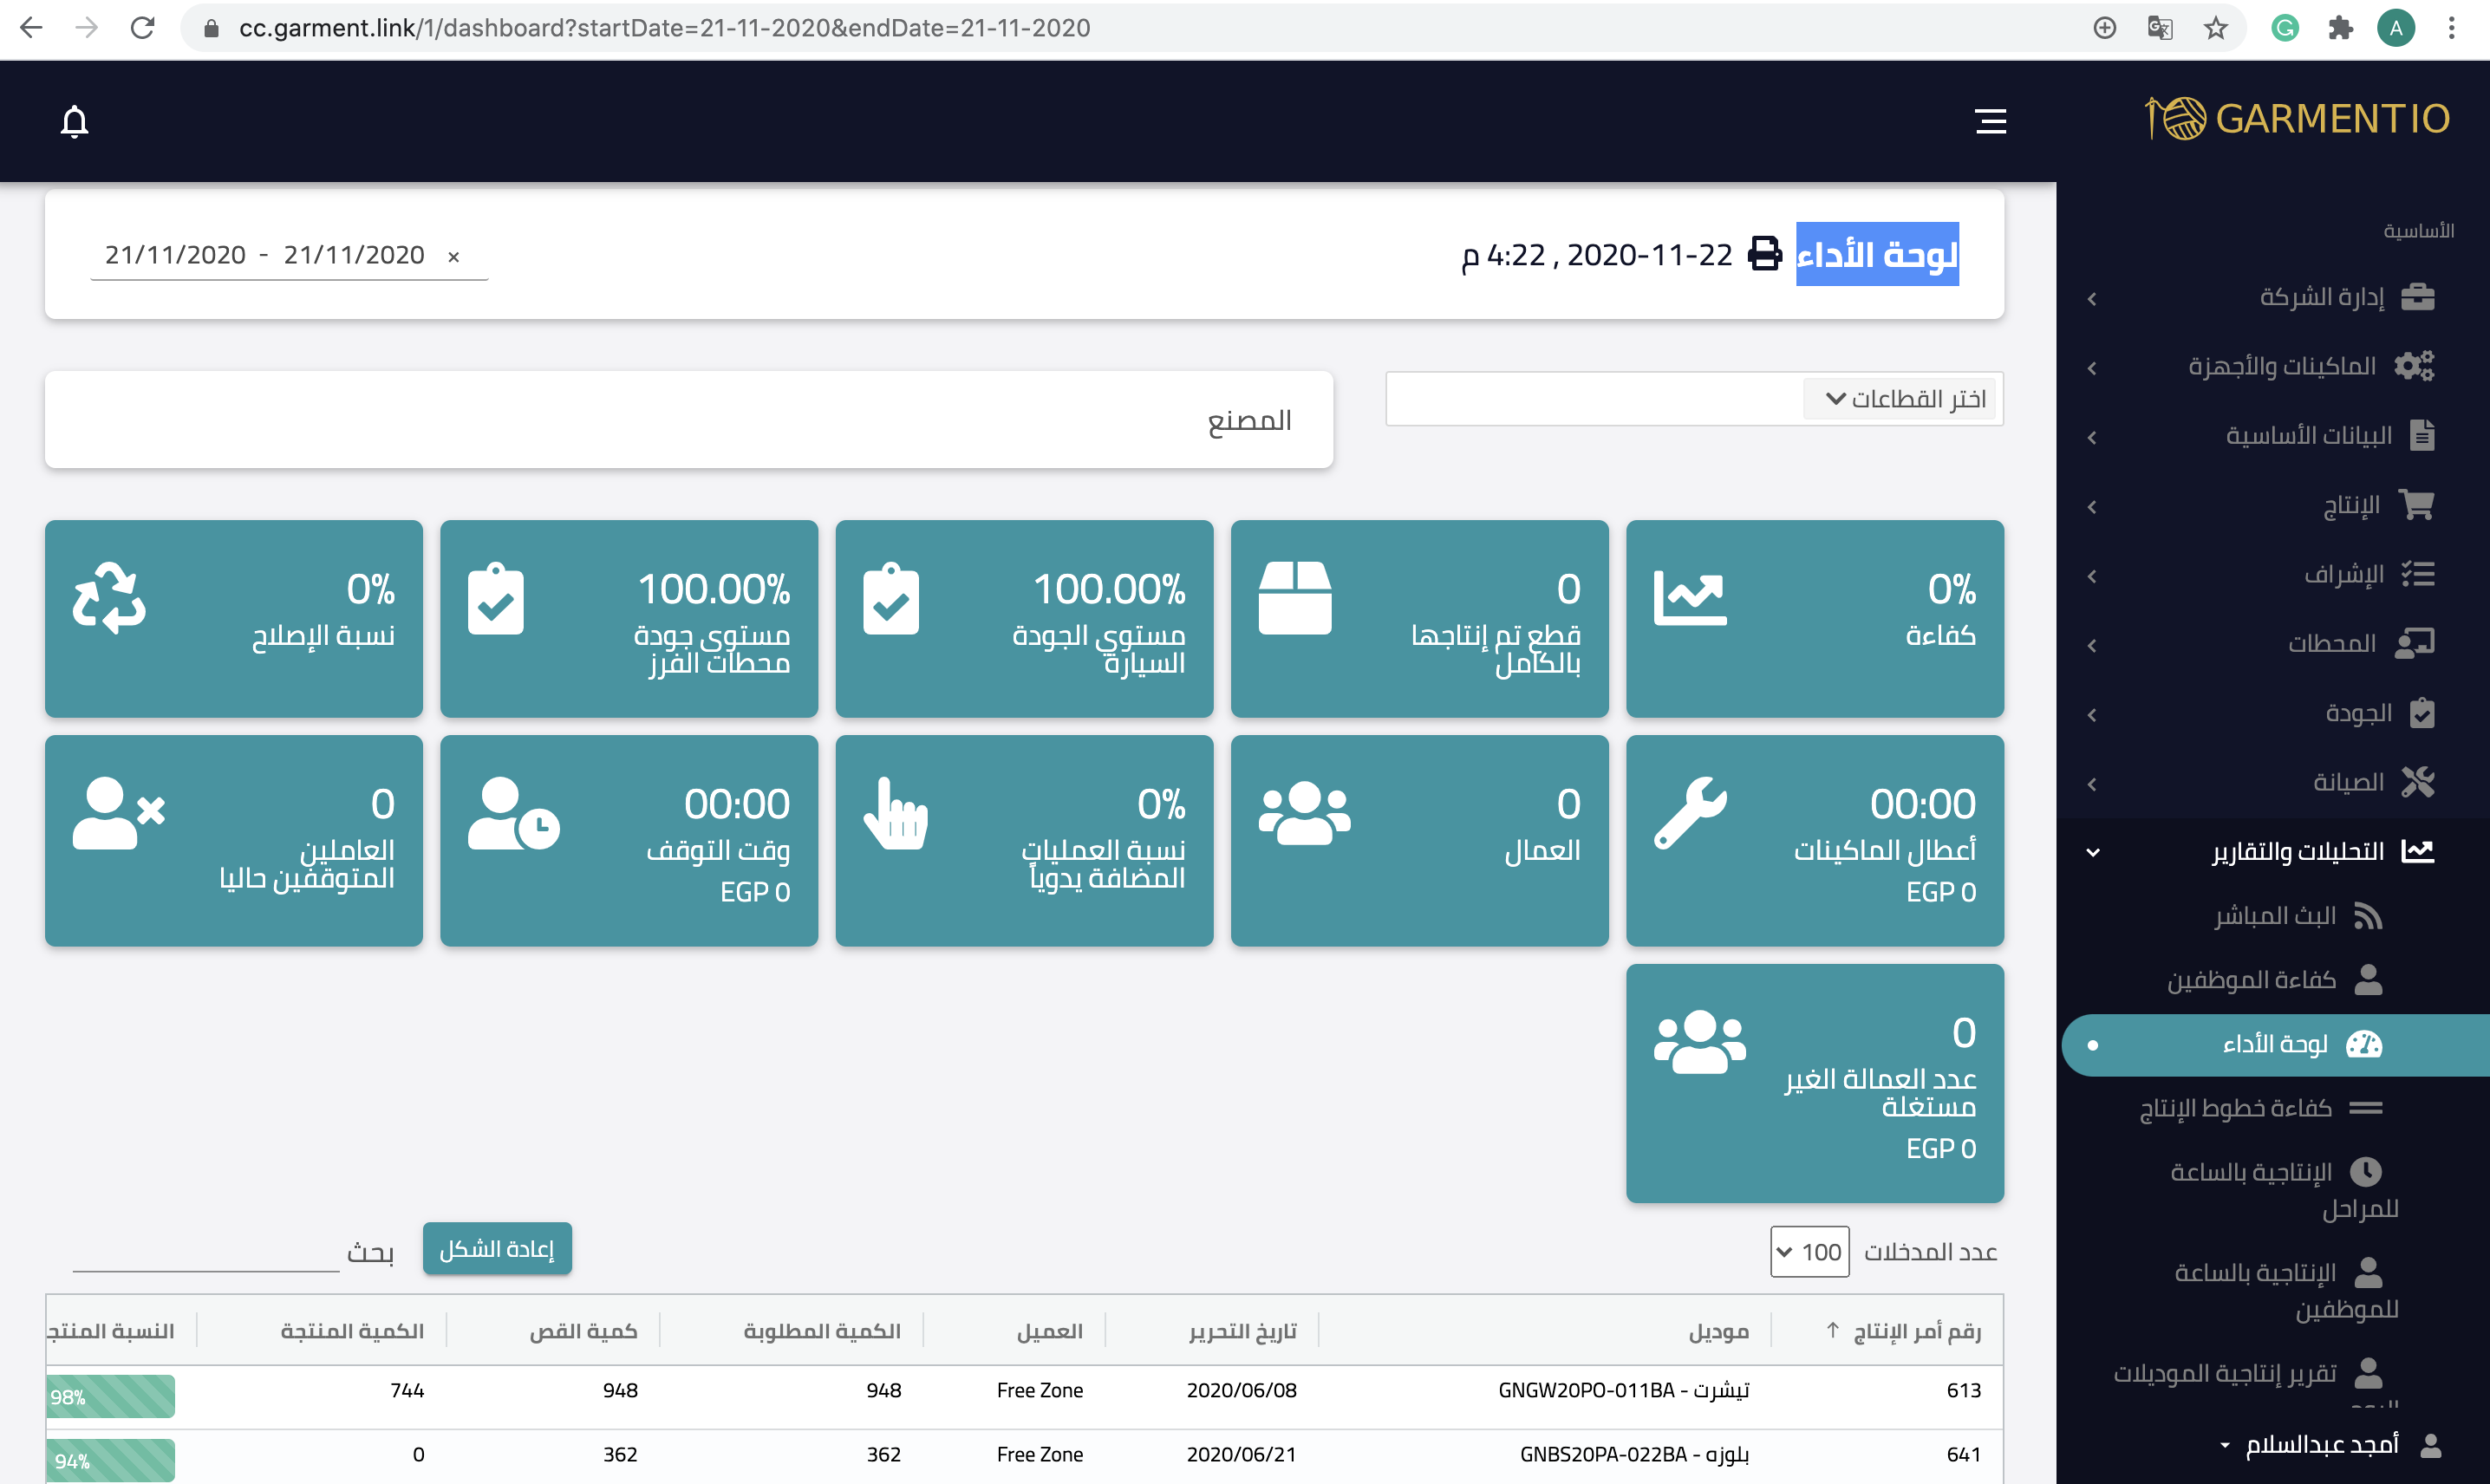This screenshot has width=2490, height=1484.
Task: Click the checklist icon for الإشراف
Action: coord(2418,574)
